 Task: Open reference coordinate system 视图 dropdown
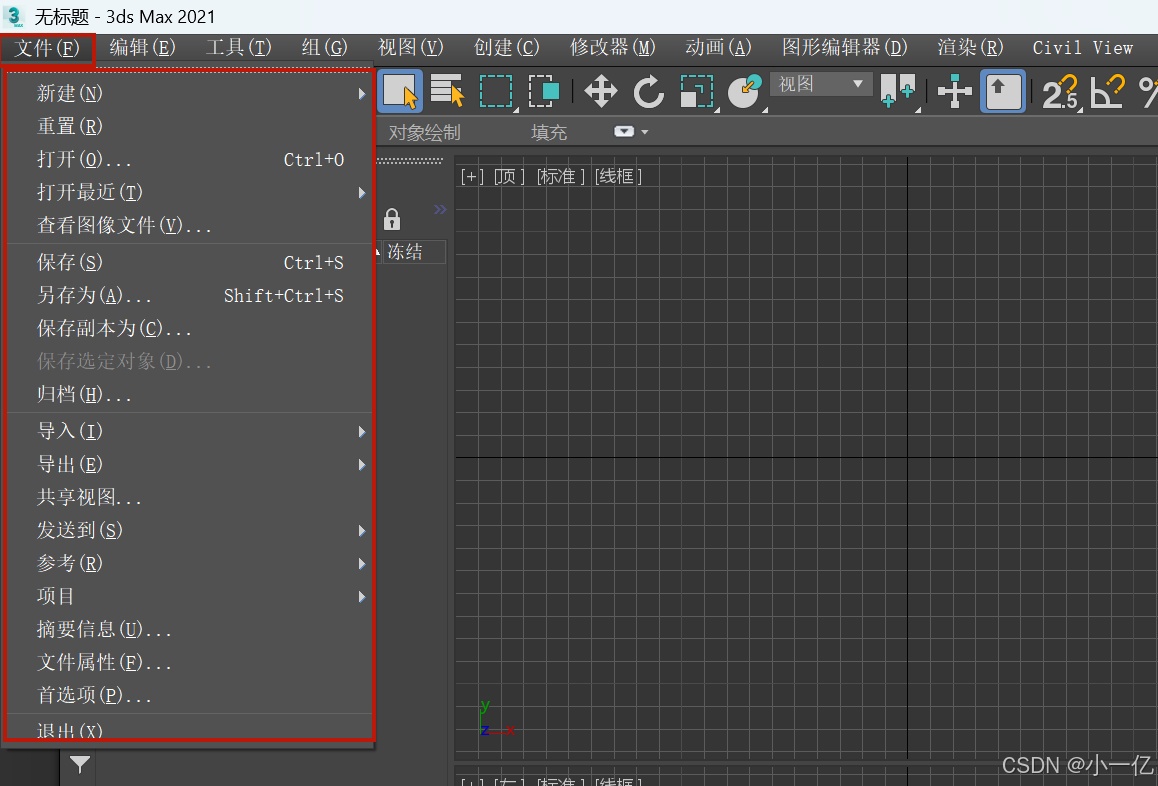[820, 84]
